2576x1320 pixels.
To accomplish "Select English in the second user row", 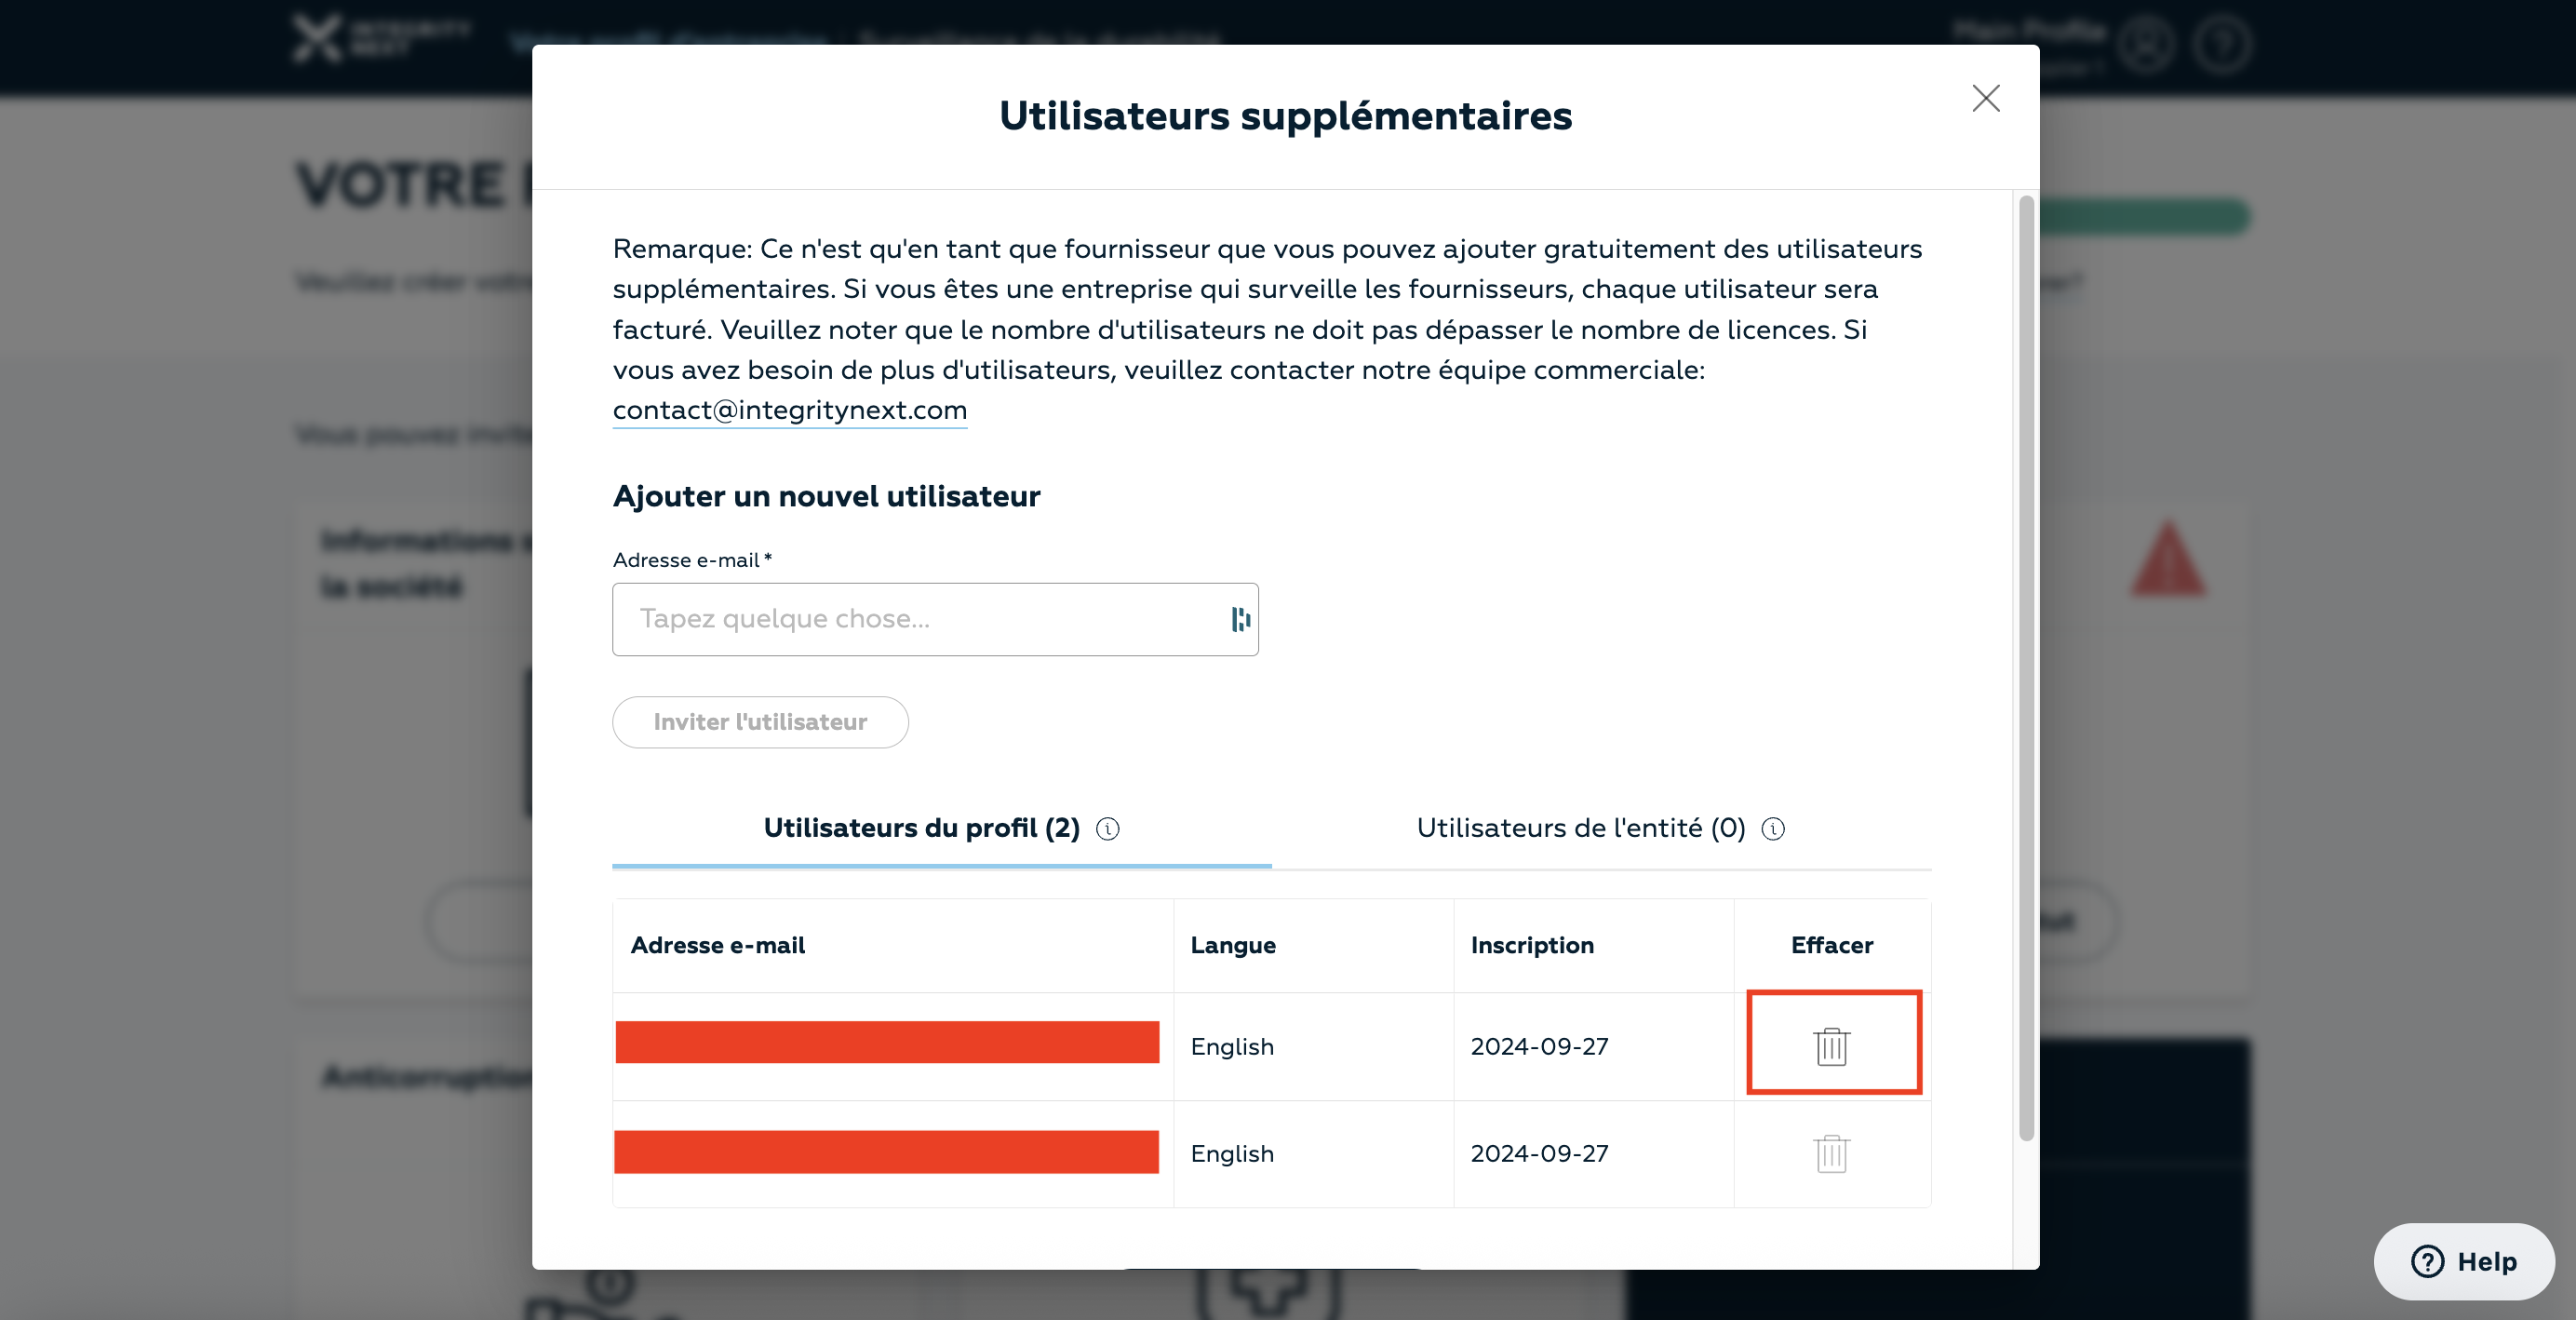I will pyautogui.click(x=1232, y=1154).
